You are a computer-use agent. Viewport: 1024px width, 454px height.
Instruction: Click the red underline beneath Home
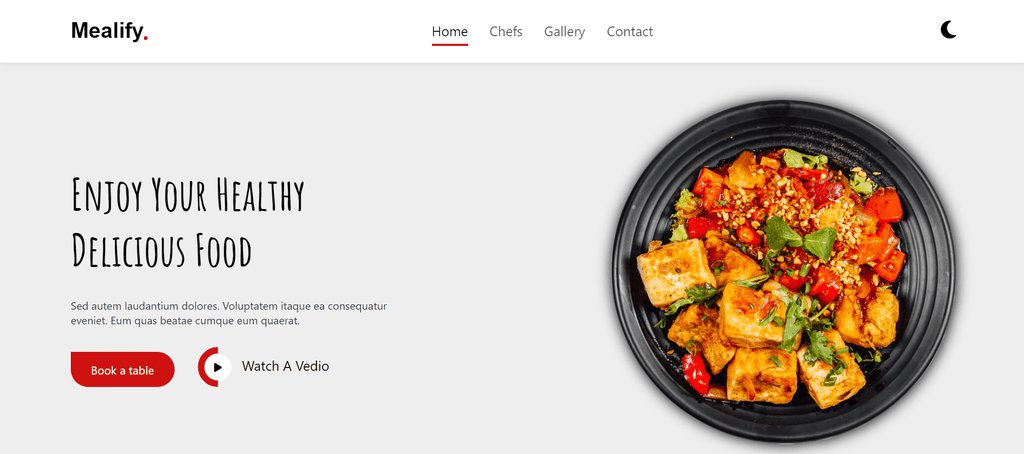(x=449, y=44)
